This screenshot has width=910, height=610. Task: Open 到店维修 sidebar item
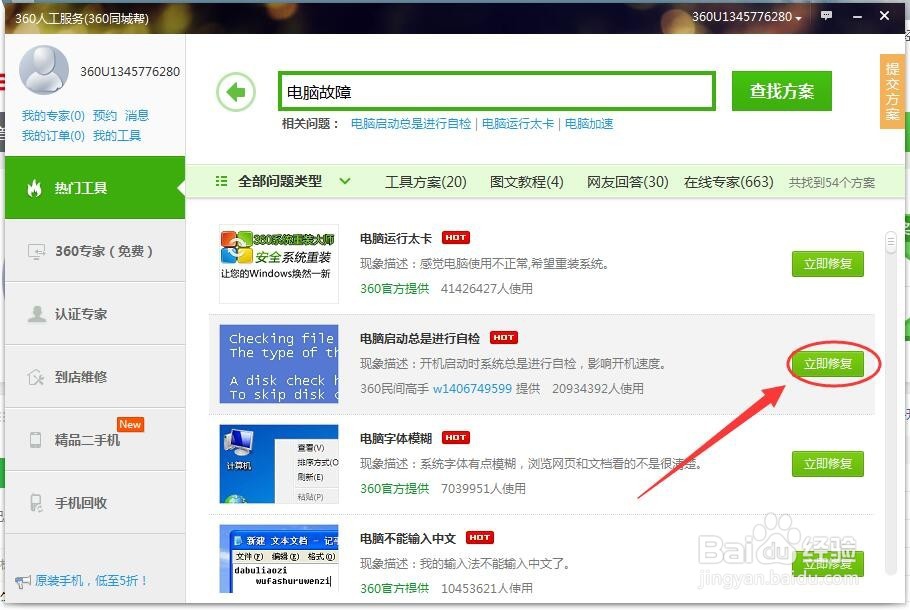point(95,377)
